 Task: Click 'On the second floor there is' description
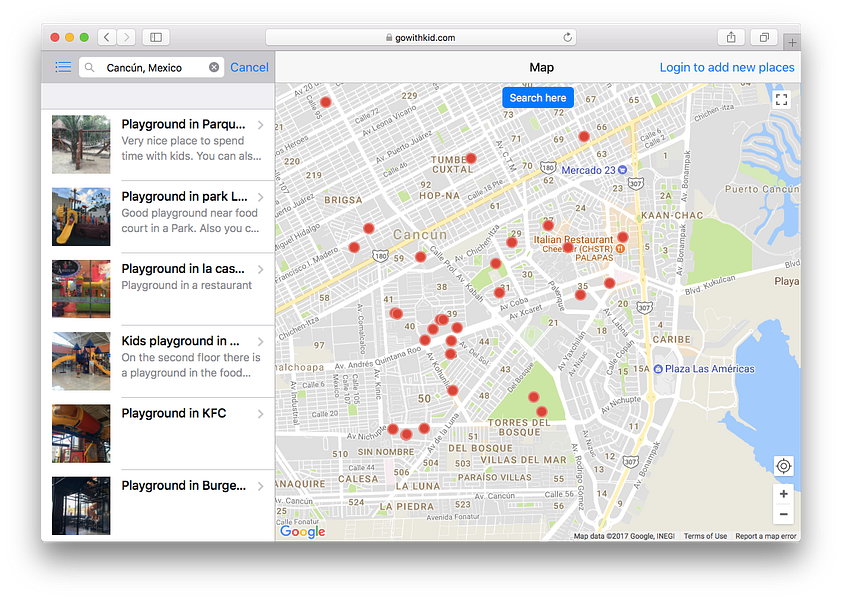191,358
